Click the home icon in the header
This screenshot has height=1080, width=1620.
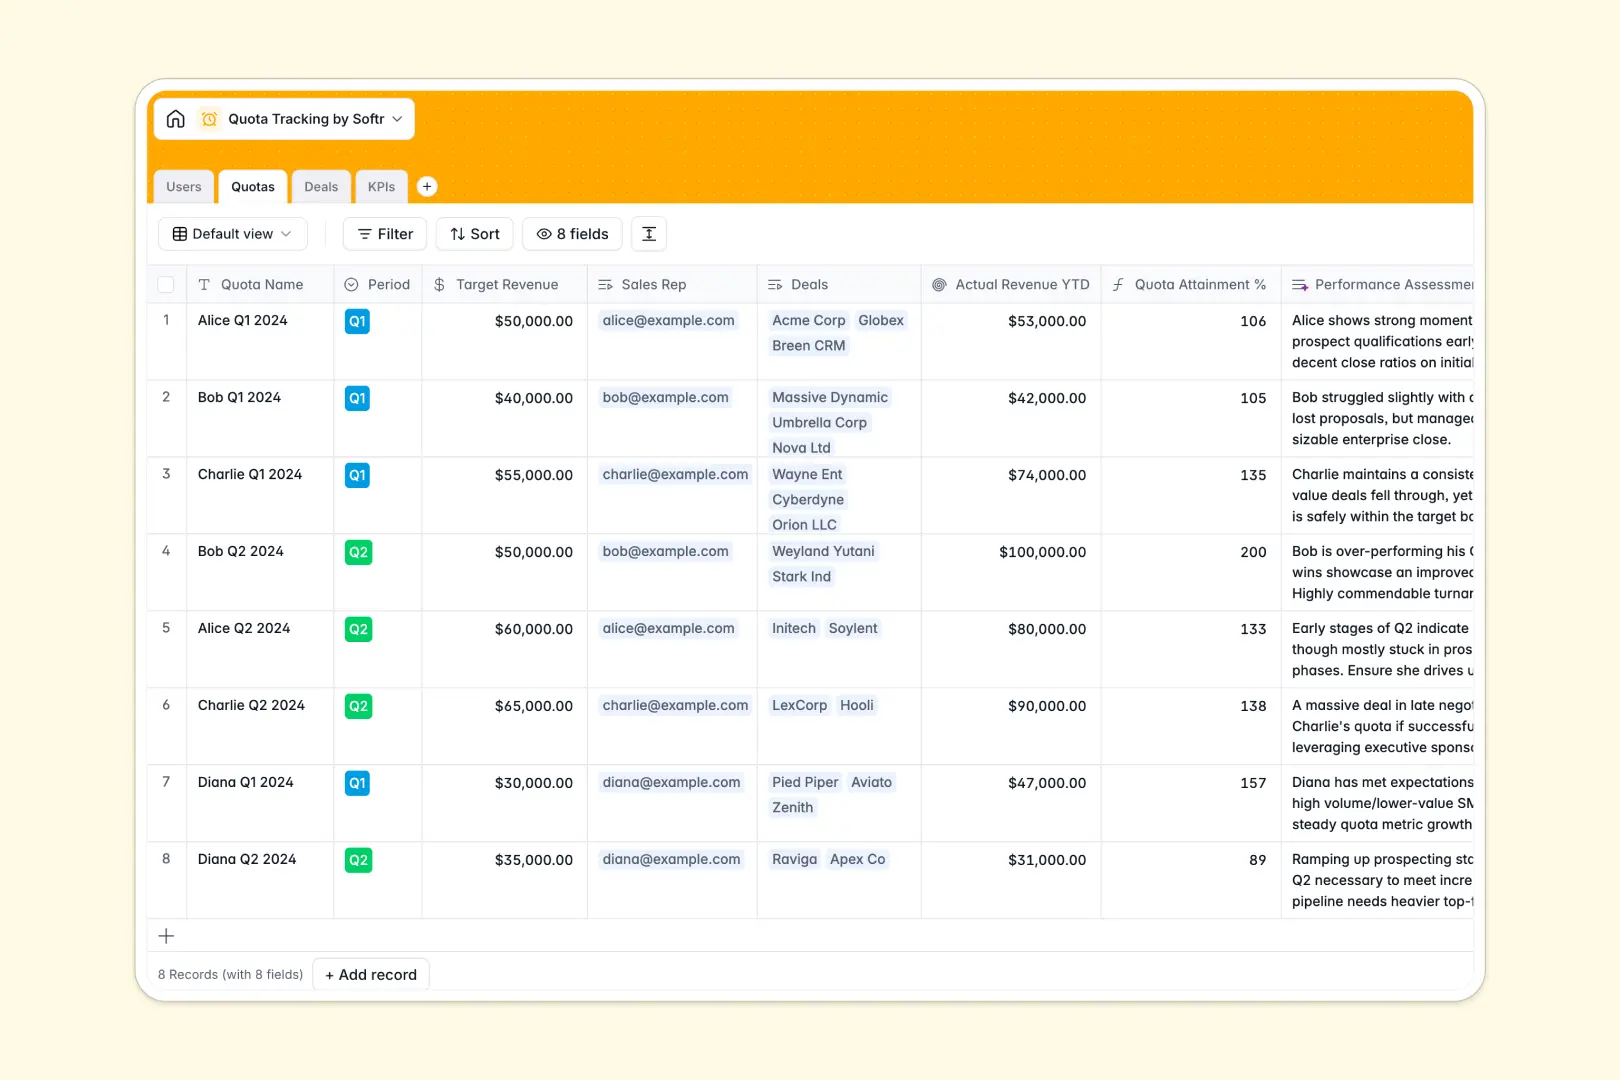click(x=176, y=118)
